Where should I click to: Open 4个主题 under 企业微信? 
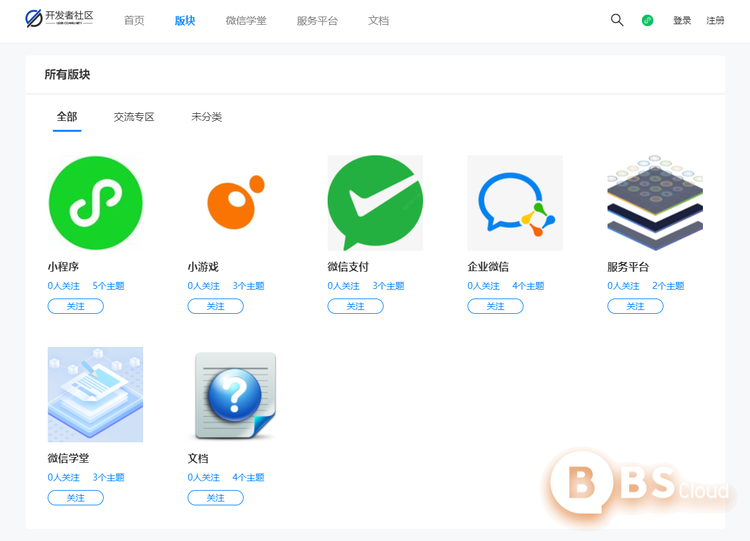(529, 286)
